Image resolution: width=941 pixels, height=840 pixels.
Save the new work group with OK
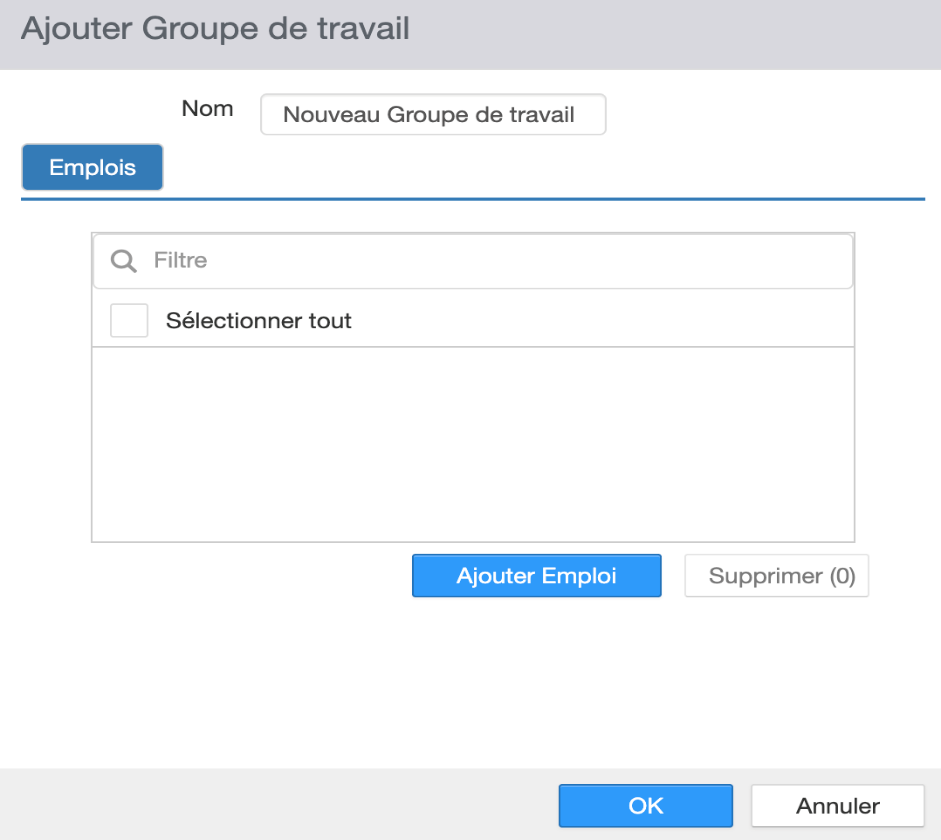(646, 806)
